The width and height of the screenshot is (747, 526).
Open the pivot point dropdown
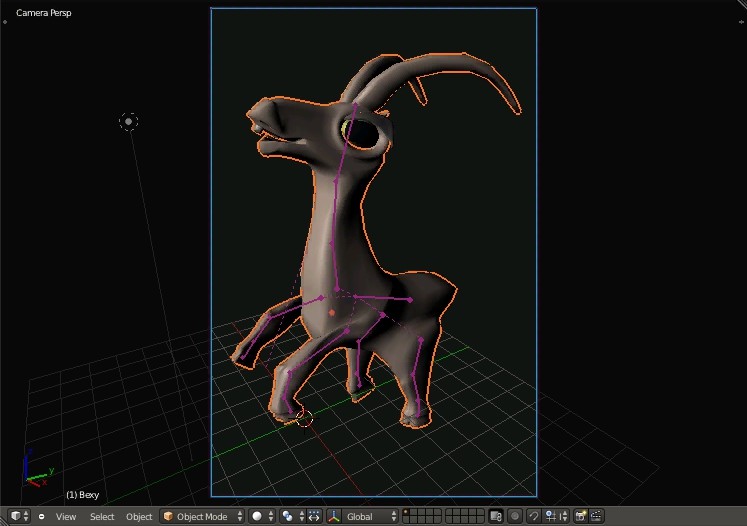point(293,516)
